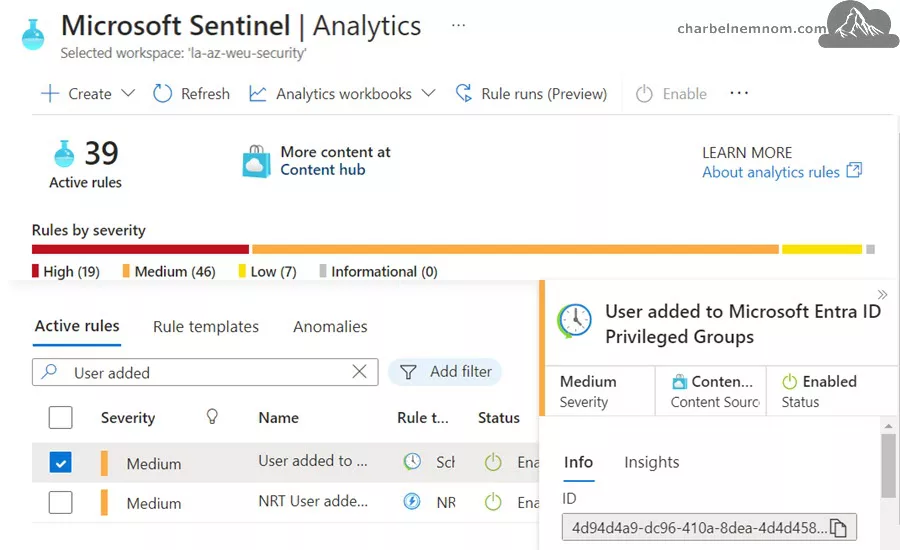Toggle the select-all checkbox in table header

[60, 417]
